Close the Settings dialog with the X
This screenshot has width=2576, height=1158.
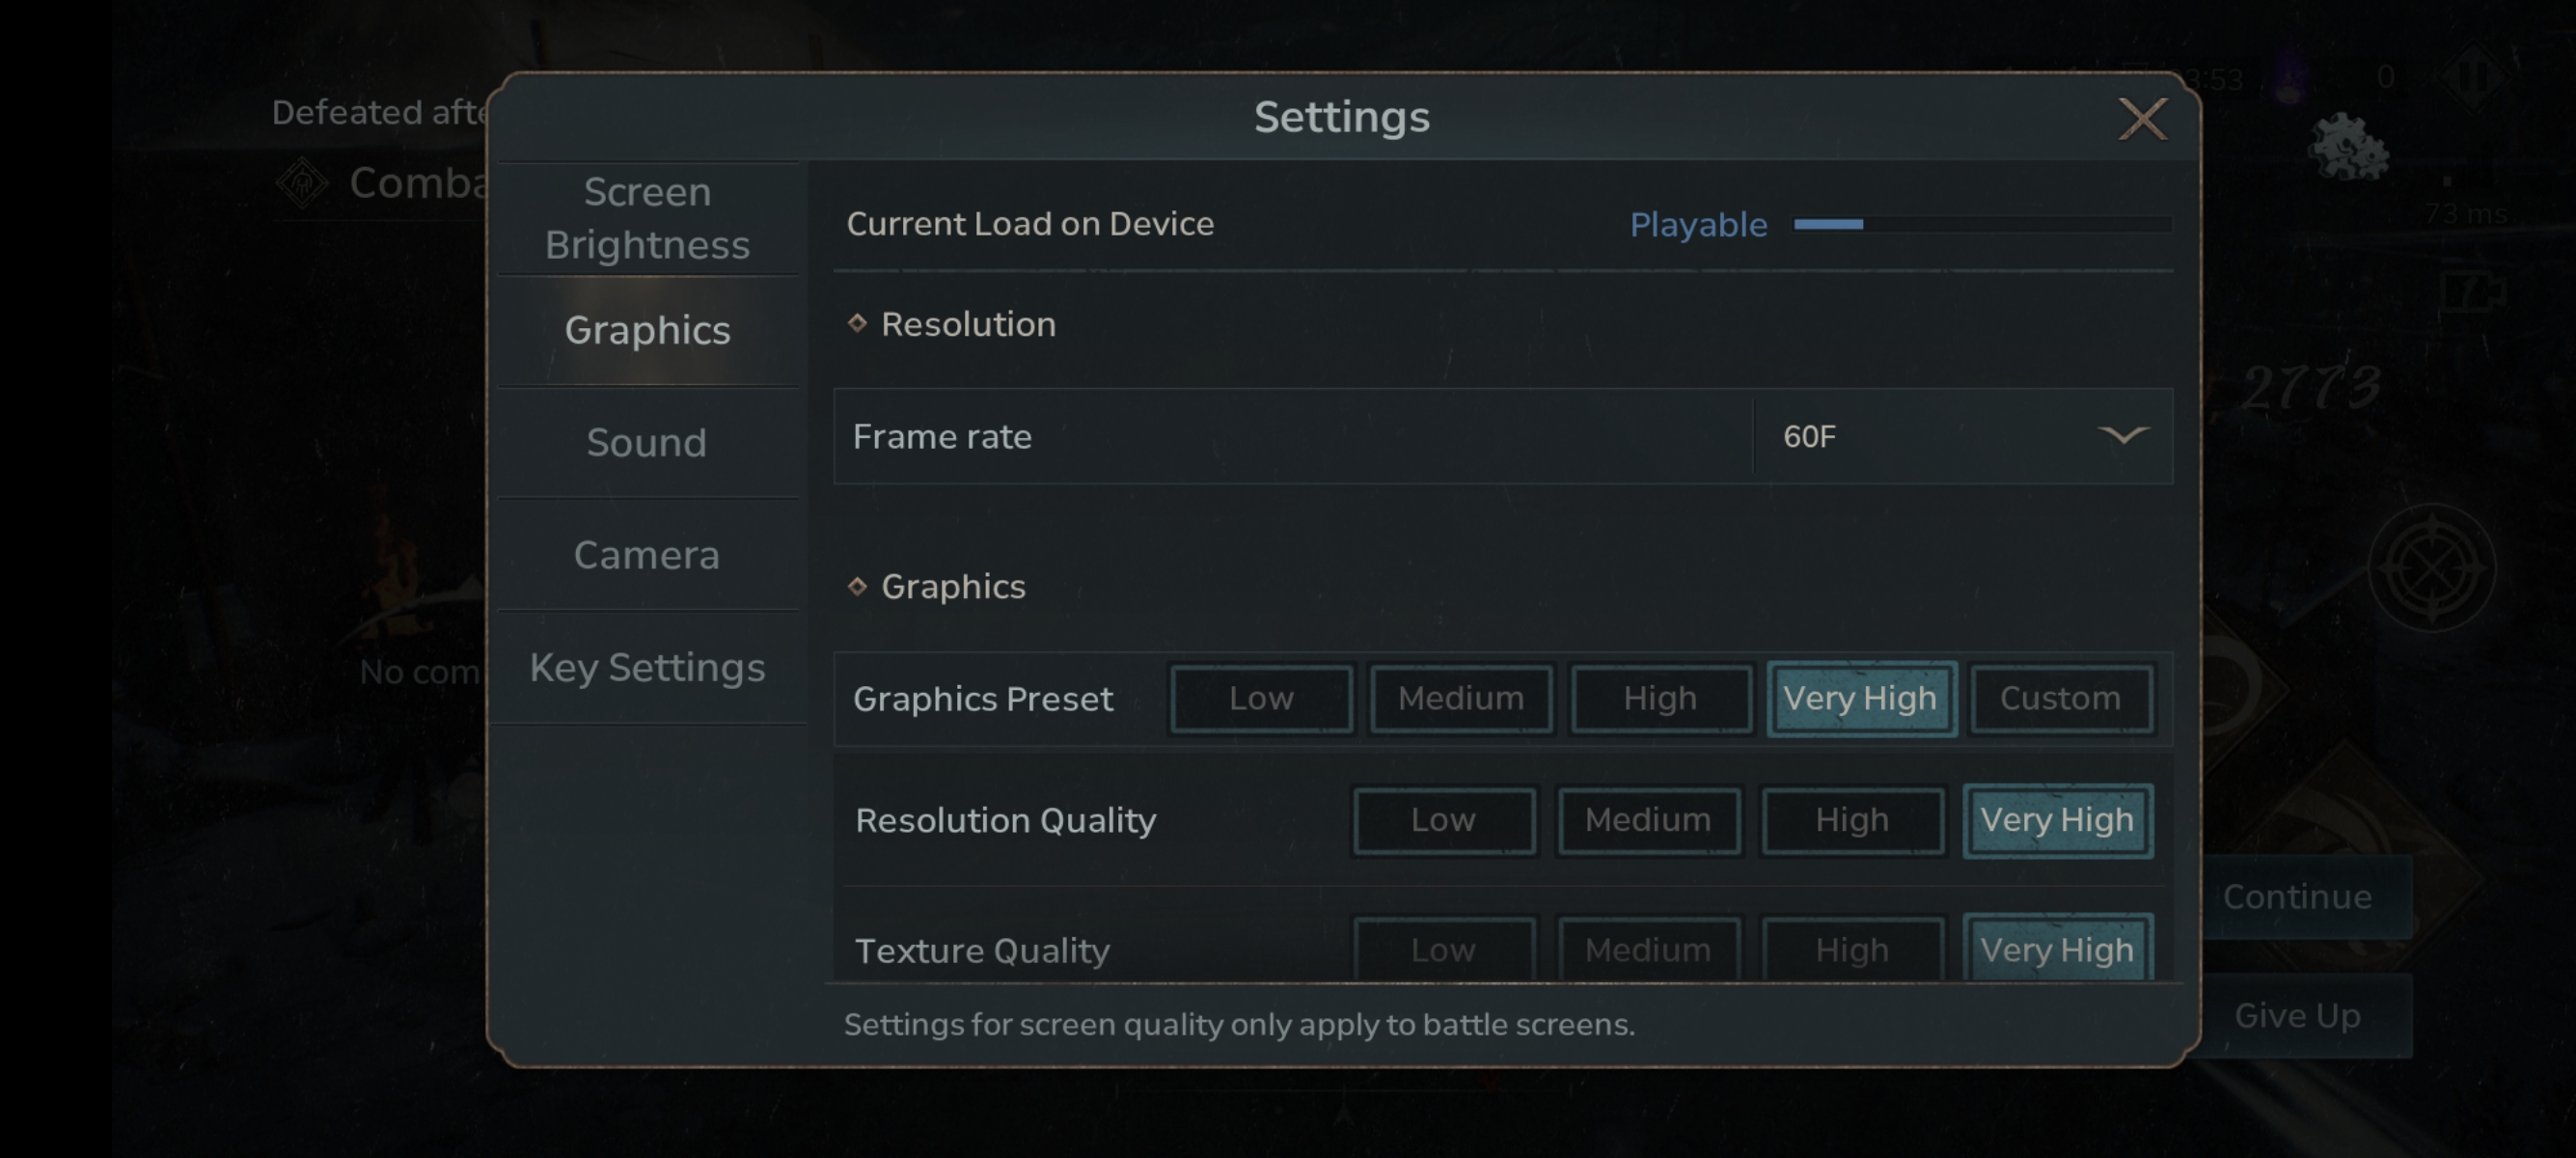2142,119
